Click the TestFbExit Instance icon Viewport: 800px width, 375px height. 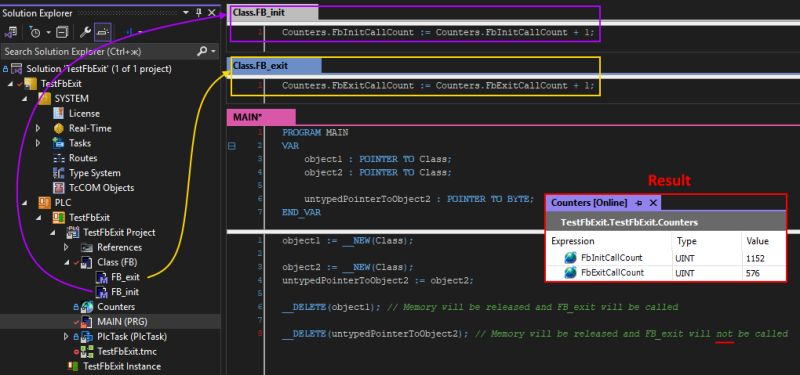[73, 366]
